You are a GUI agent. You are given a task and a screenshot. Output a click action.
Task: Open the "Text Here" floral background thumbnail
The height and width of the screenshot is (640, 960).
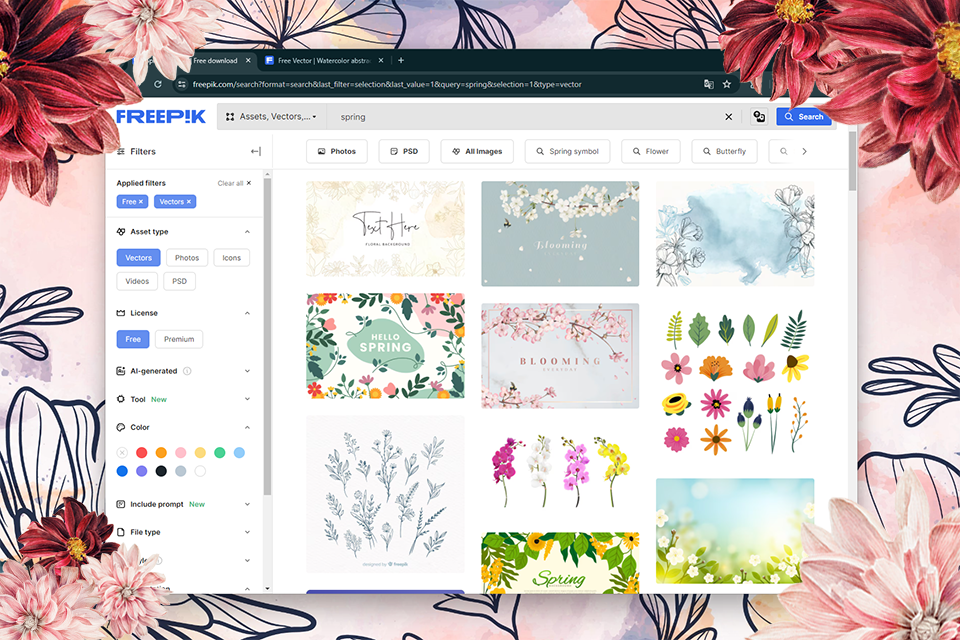coord(385,229)
